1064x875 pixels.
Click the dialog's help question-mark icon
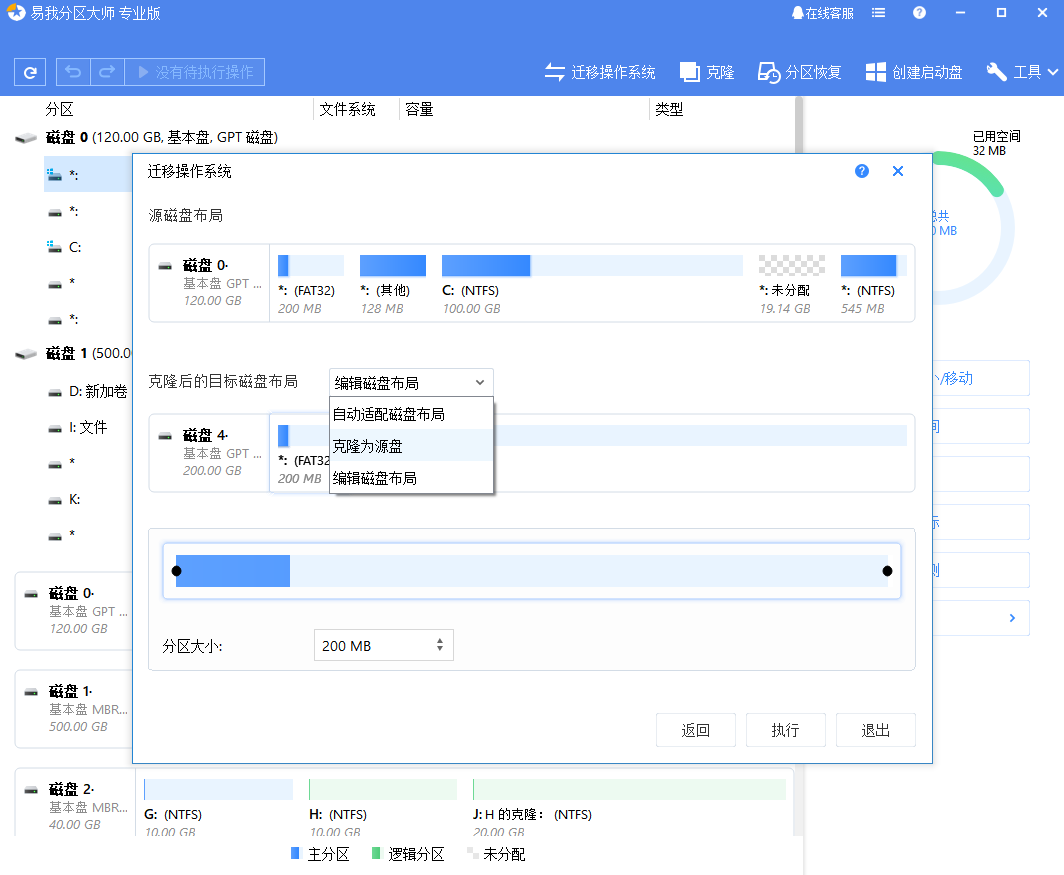click(861, 171)
